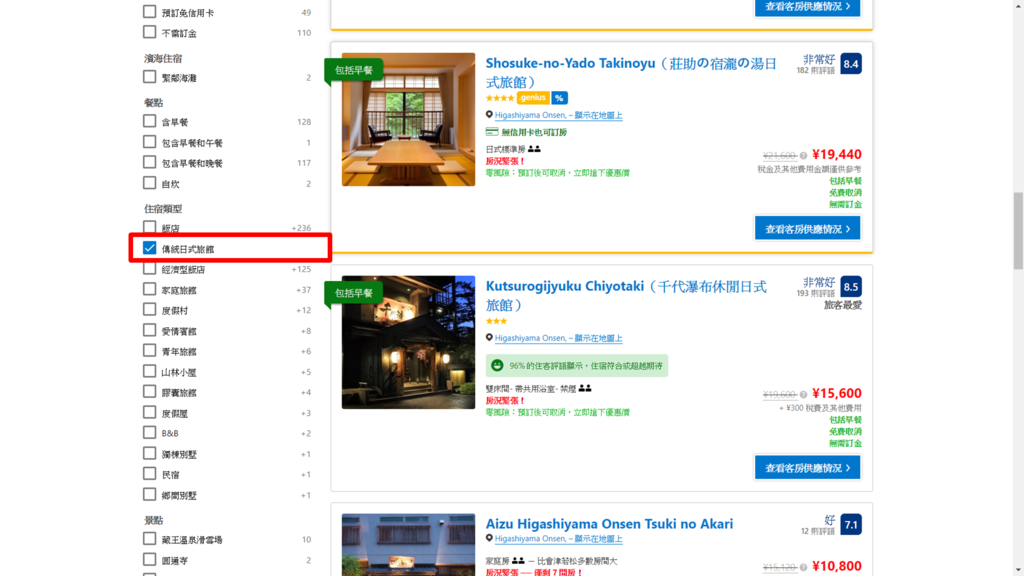Select the 圓通寺 landmark checkbox

150,560
